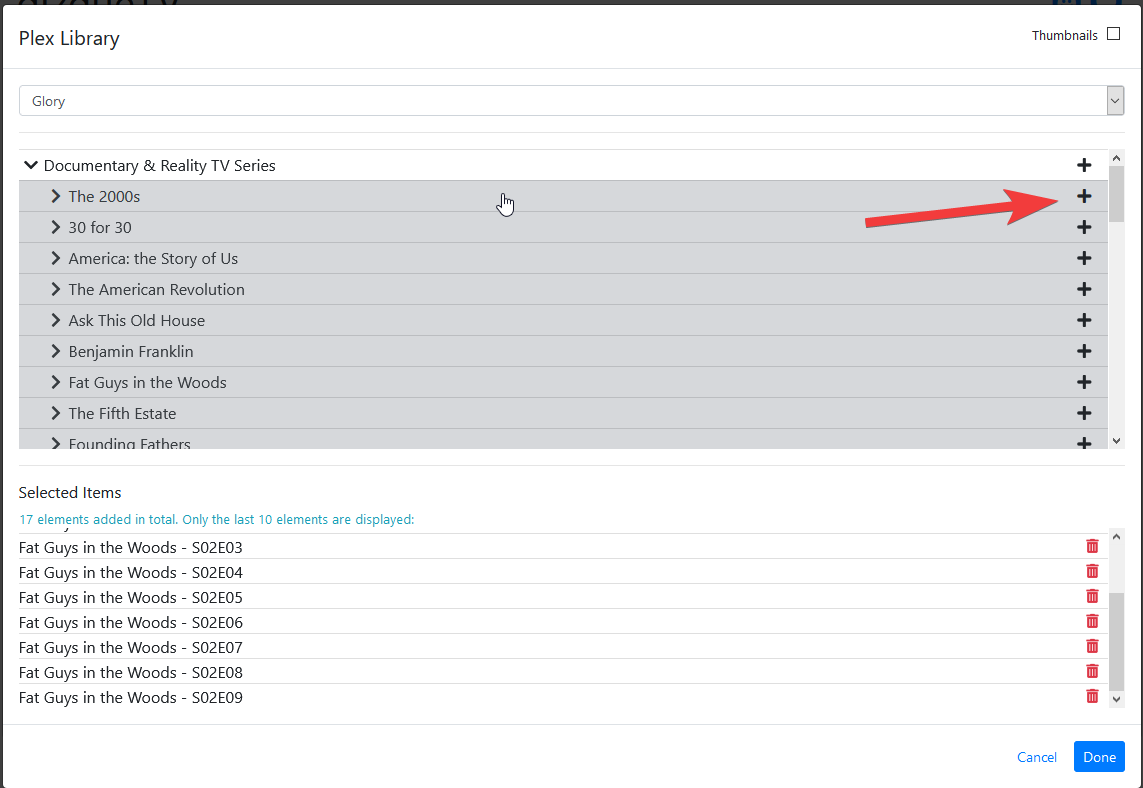Viewport: 1143px width, 788px height.
Task: Select Fat Guys in the Woods tree label
Action: pos(147,382)
